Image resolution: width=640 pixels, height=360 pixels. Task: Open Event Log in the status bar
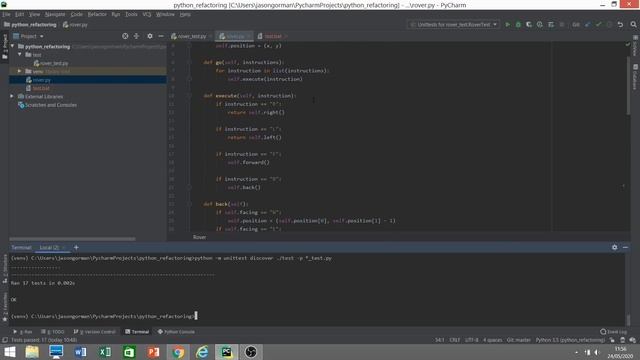click(613, 332)
